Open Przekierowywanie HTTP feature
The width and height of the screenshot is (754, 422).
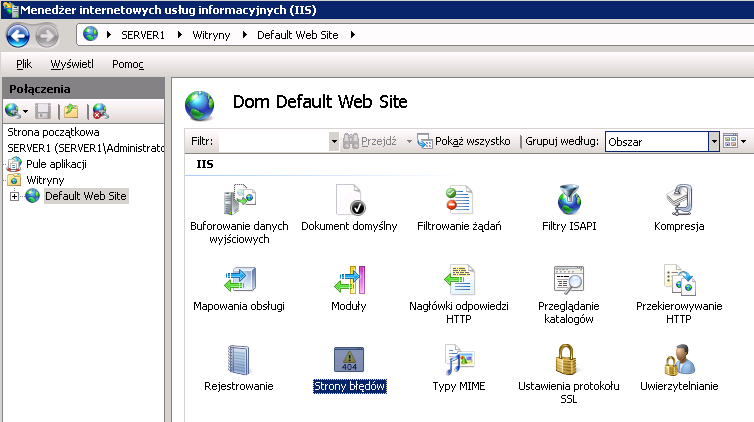(x=679, y=294)
